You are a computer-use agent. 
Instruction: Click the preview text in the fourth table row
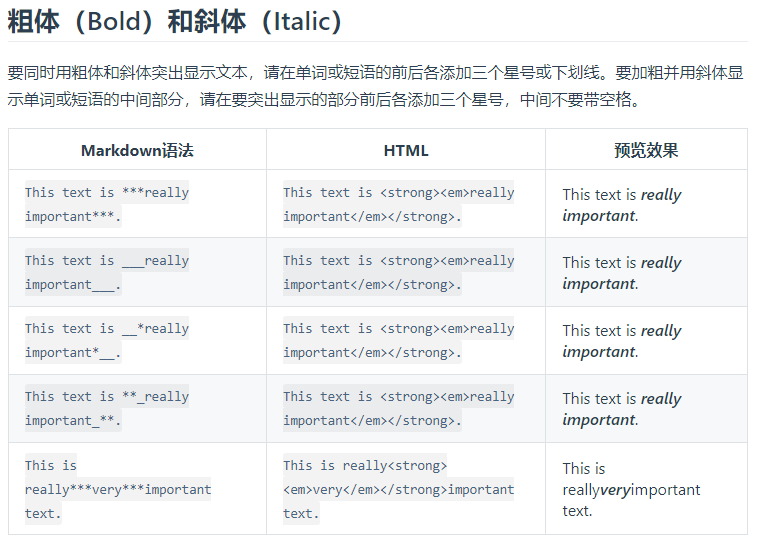[x=621, y=409]
